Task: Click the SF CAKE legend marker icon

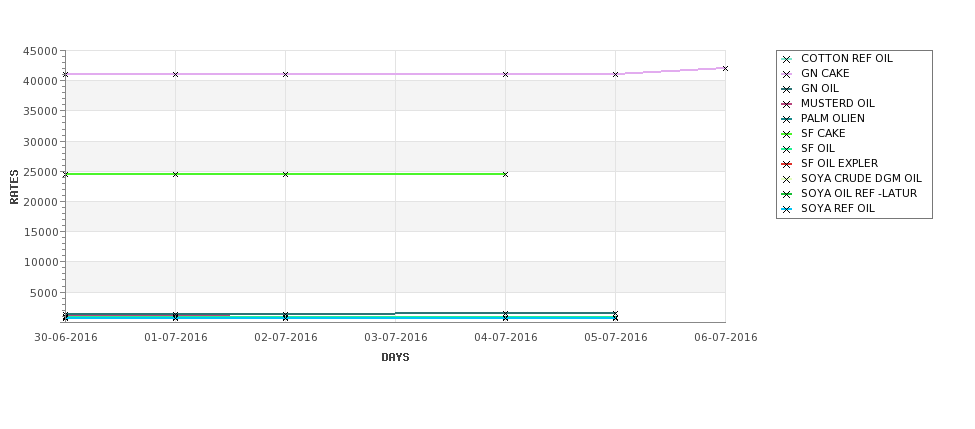Action: (787, 134)
